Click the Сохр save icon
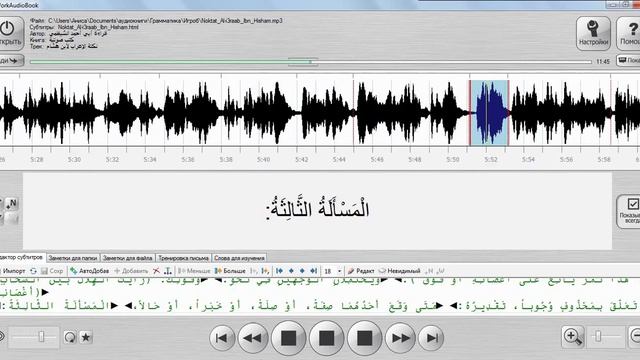 (x=52, y=271)
